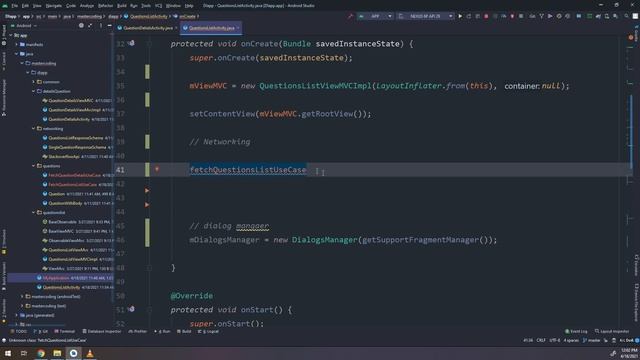Open VLC media player from taskbar
Screen dimensions: 640x360
pyautogui.click(x=90, y=353)
